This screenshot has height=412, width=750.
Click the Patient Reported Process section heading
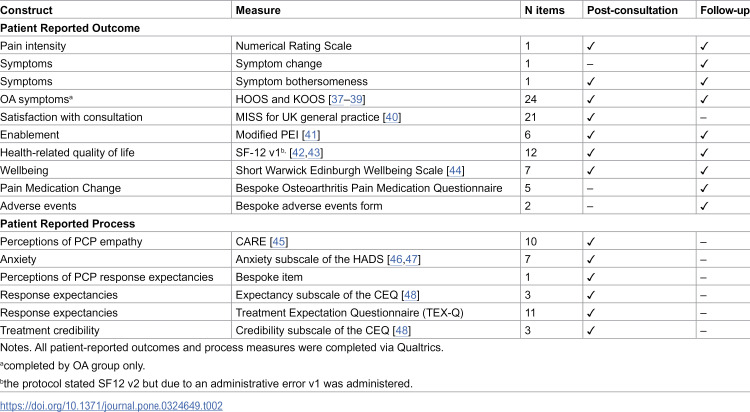click(x=67, y=223)
